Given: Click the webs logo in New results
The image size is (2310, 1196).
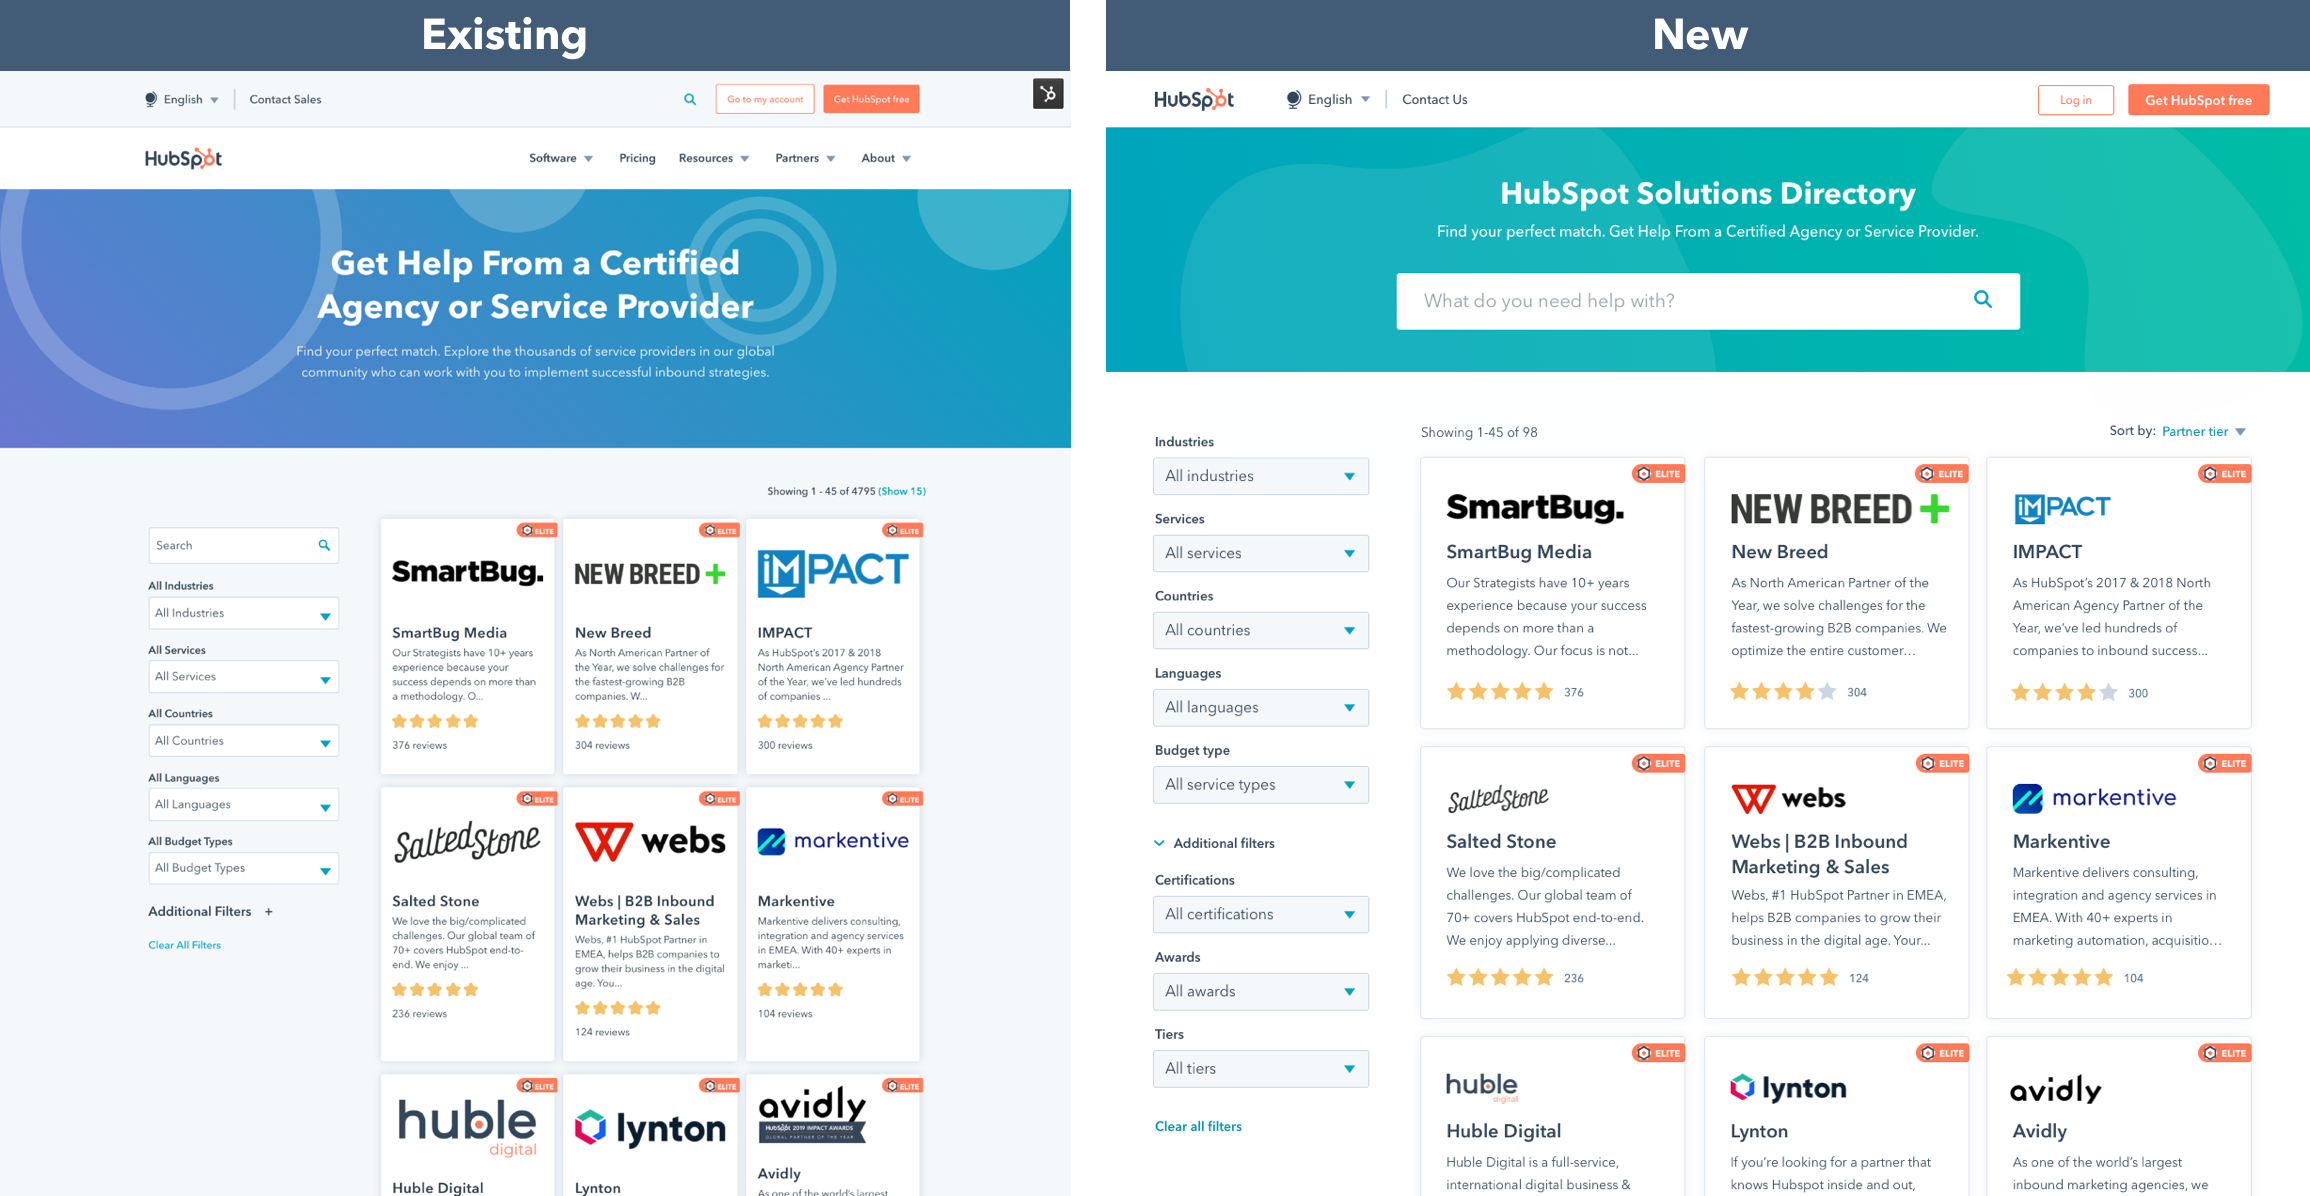Looking at the screenshot, I should coord(1788,798).
